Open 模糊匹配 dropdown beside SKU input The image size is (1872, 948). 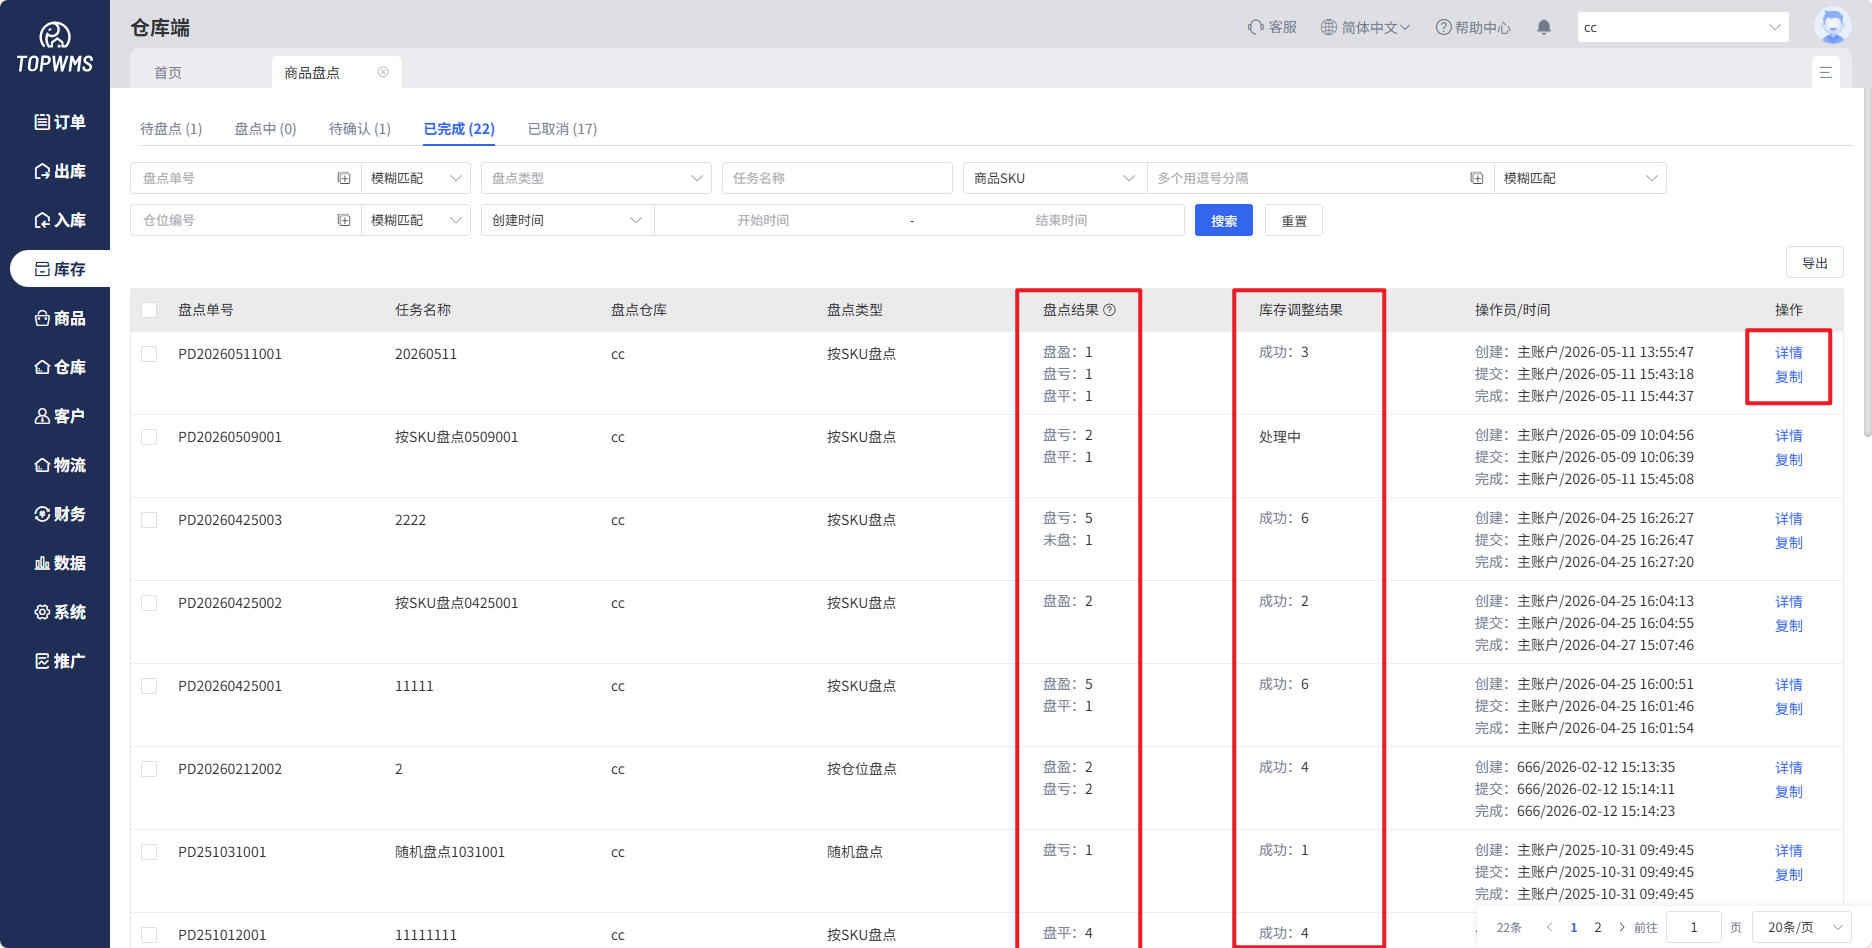pos(1580,178)
